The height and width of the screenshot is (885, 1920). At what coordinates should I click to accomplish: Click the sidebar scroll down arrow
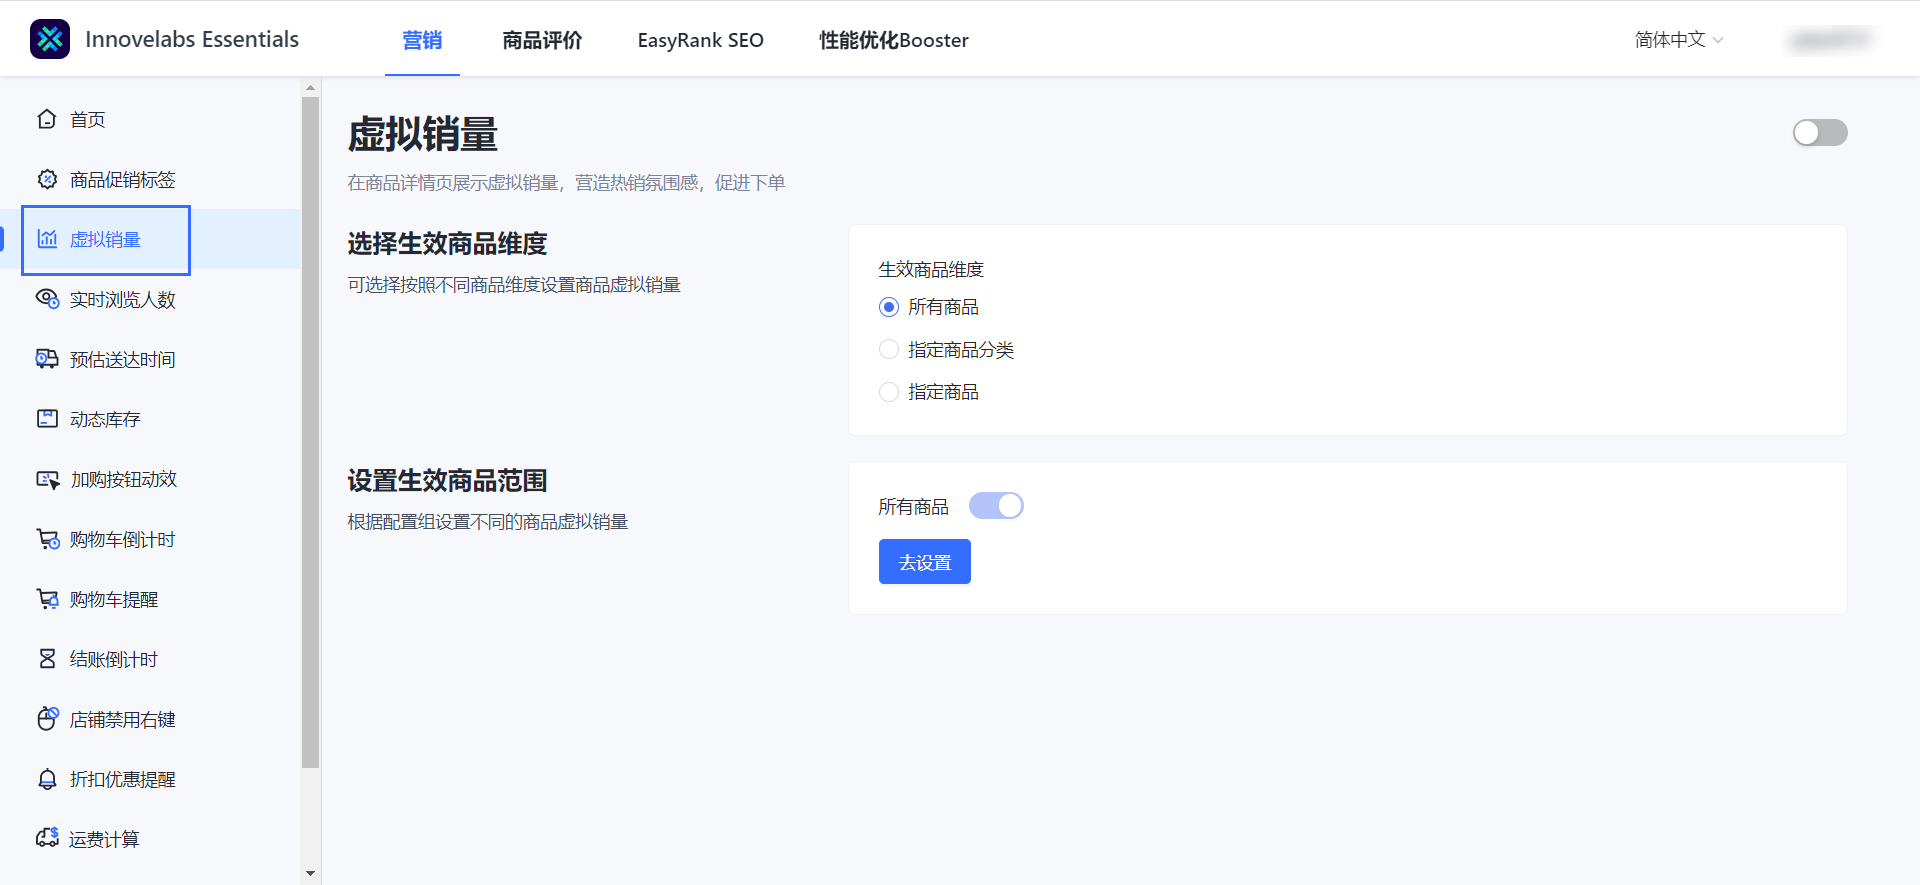[310, 873]
